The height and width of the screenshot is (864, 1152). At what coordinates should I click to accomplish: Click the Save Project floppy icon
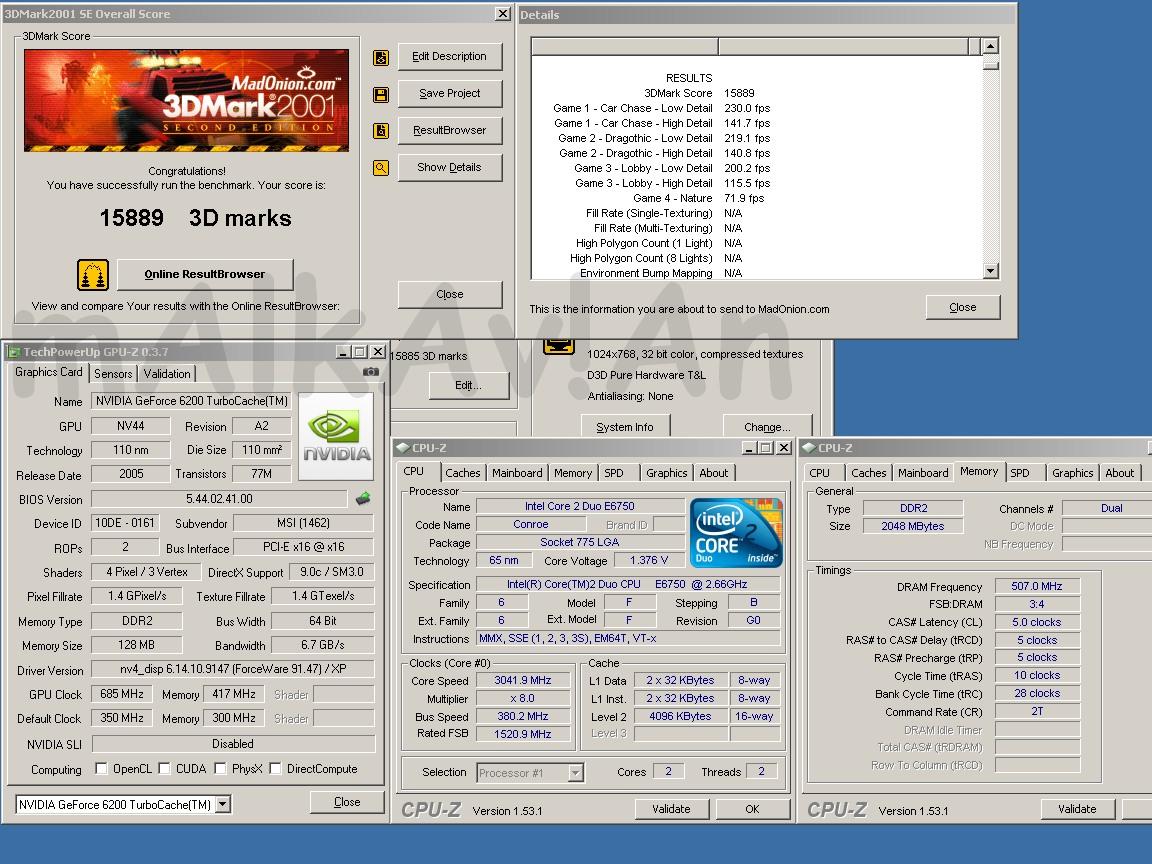pos(381,94)
